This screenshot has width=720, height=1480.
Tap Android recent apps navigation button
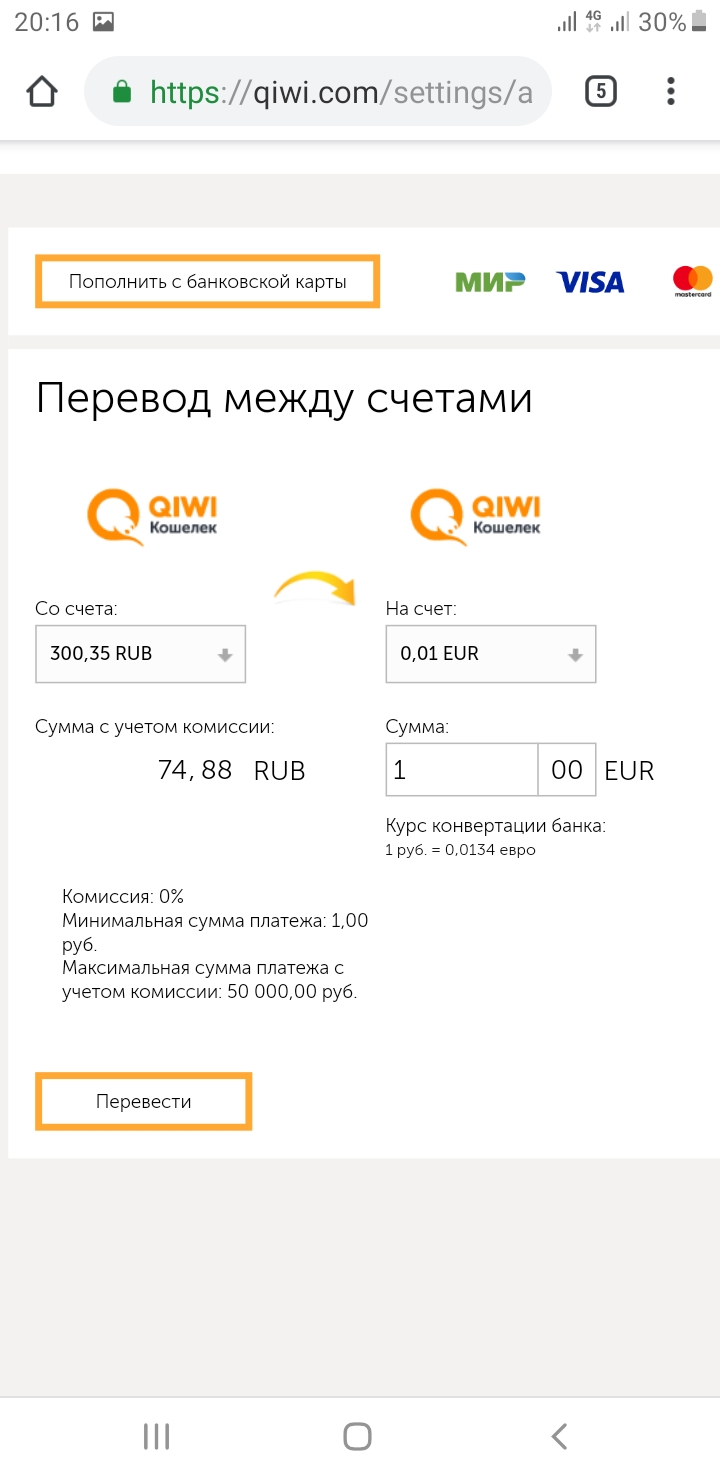click(156, 1437)
